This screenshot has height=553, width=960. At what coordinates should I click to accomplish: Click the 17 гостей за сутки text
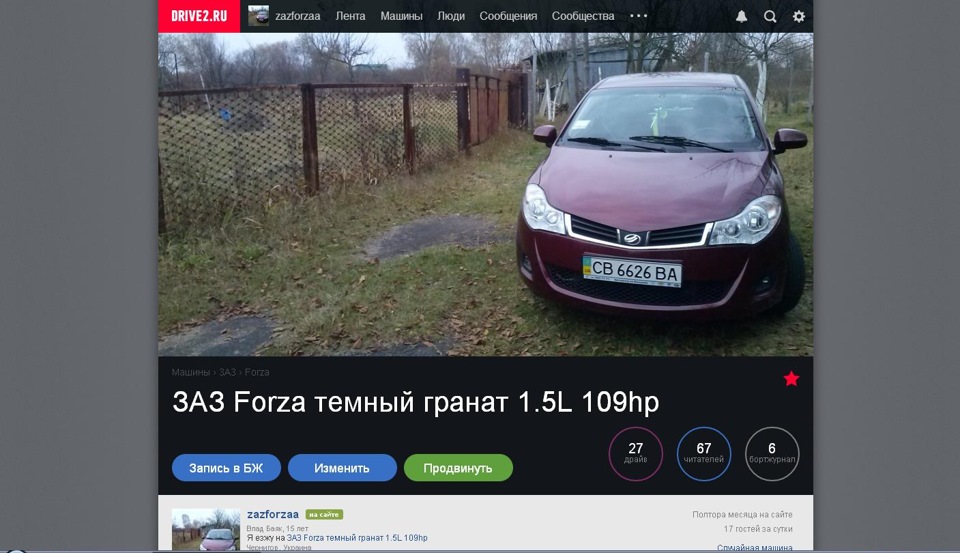758,529
